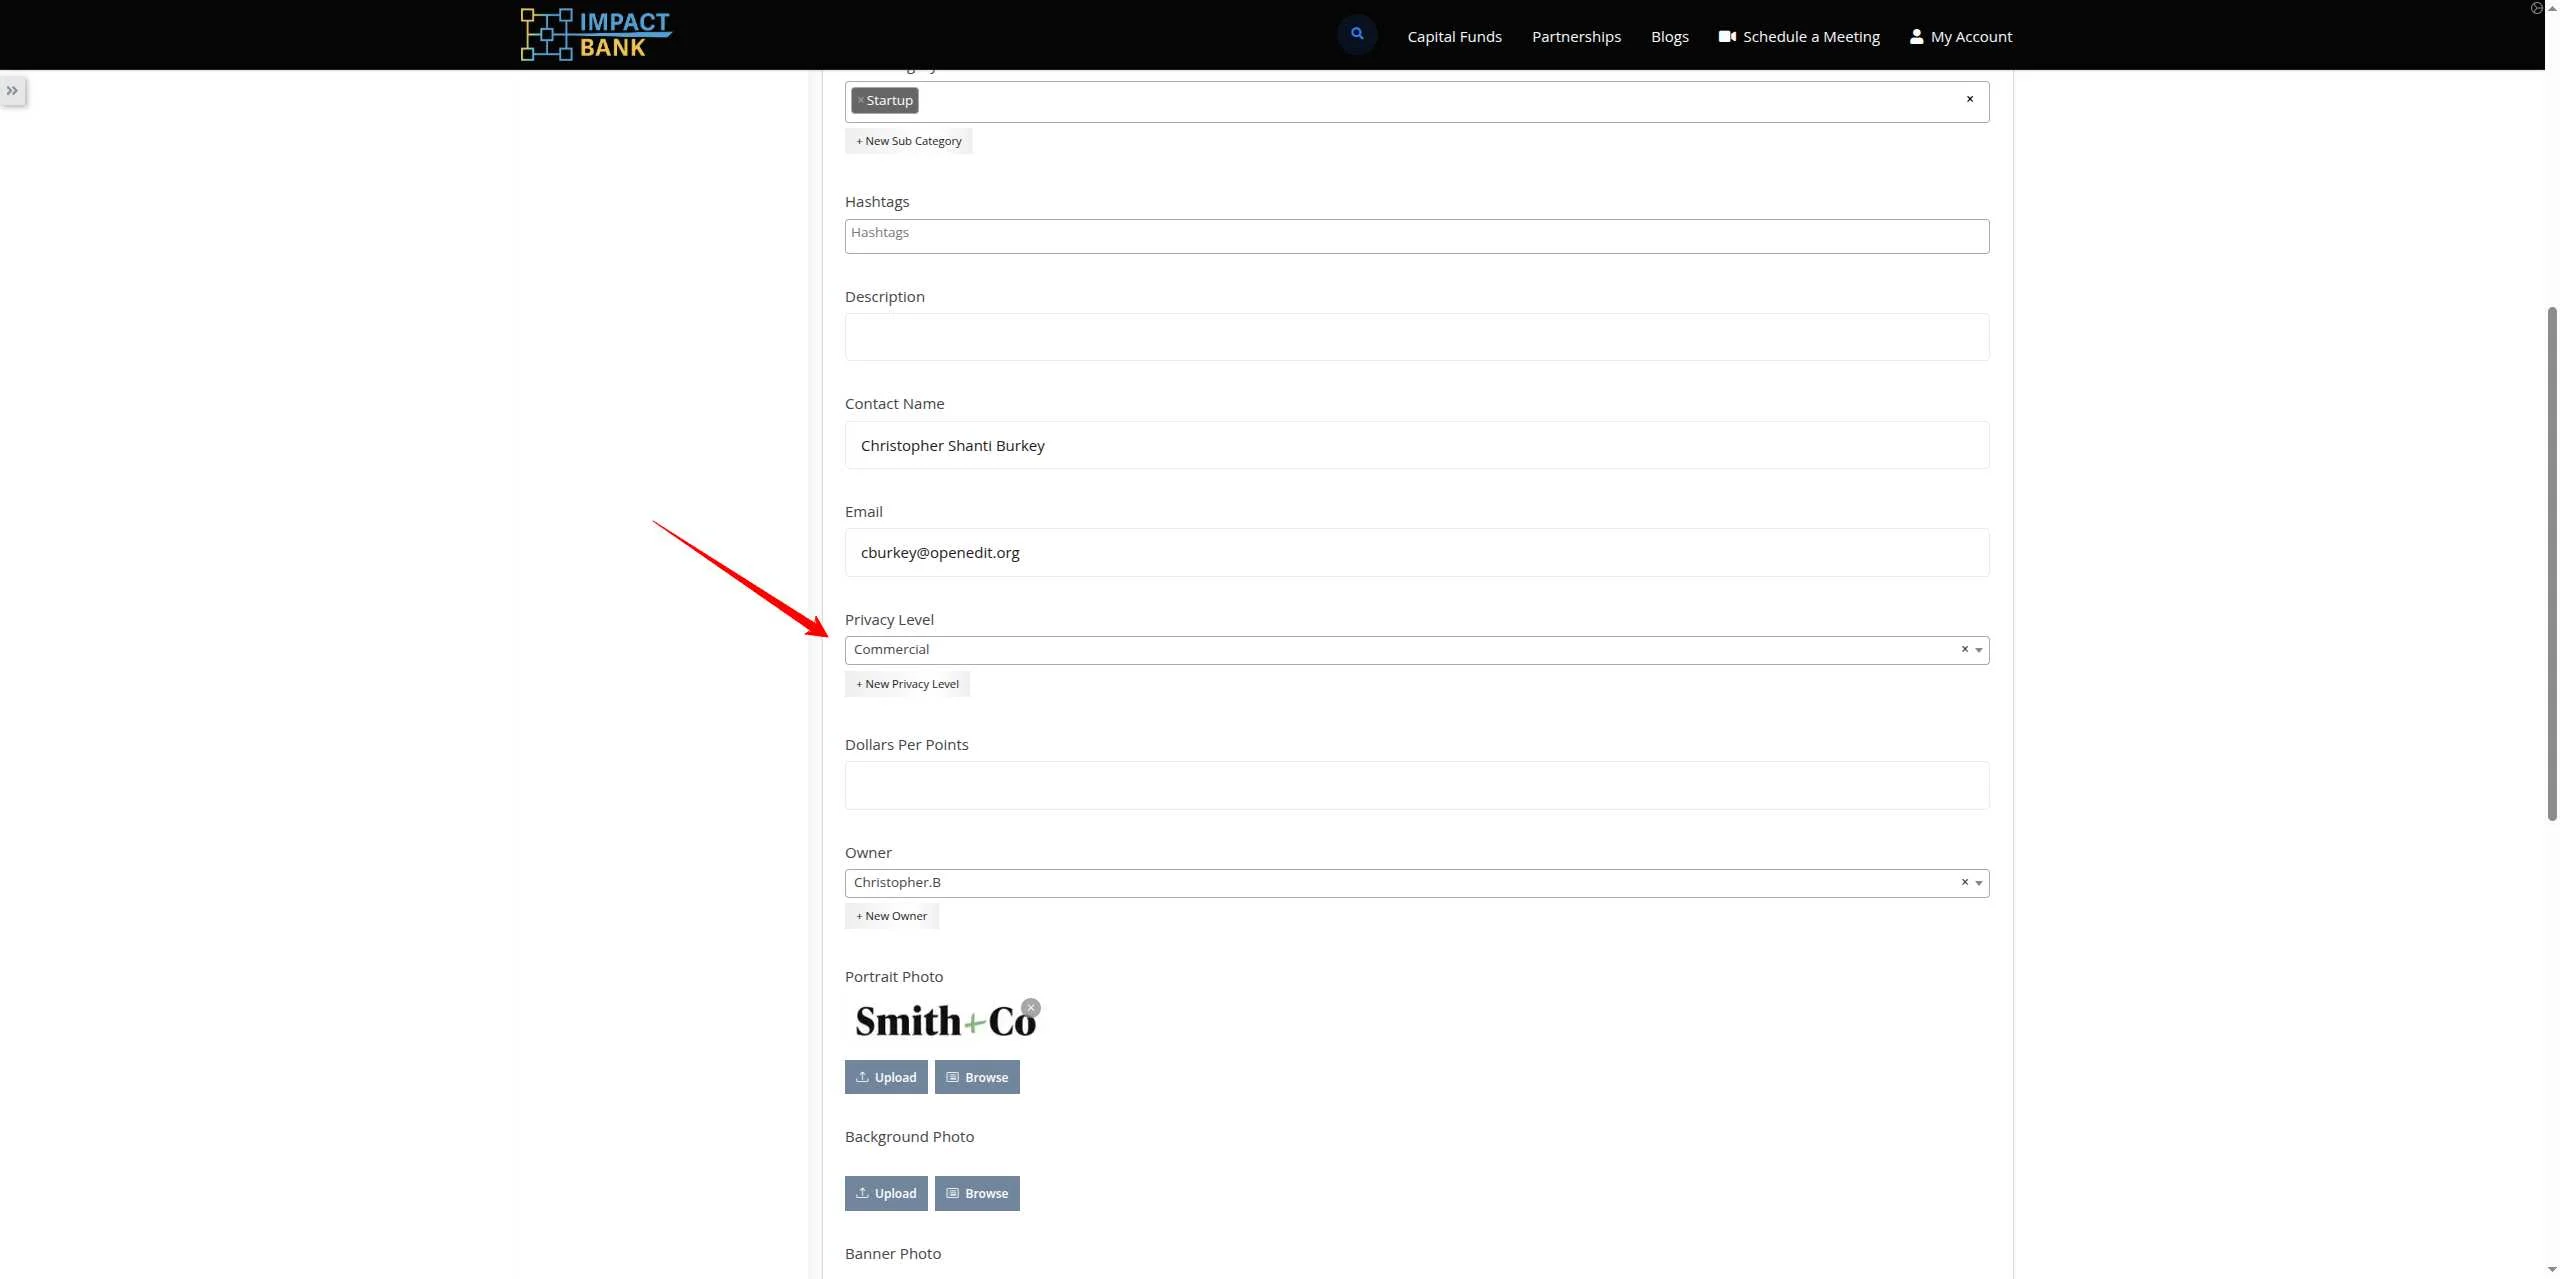Open the Owner dropdown arrow
Viewport: 2560px width, 1279px height.
click(1978, 884)
